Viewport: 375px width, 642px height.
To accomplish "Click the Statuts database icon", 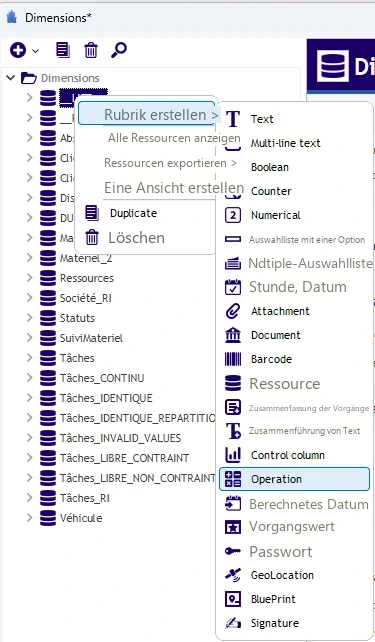I will 48,318.
